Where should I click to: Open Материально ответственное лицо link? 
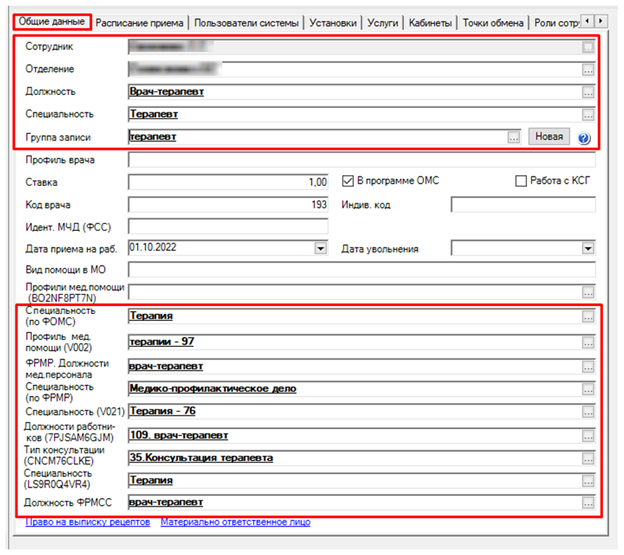coord(236,522)
